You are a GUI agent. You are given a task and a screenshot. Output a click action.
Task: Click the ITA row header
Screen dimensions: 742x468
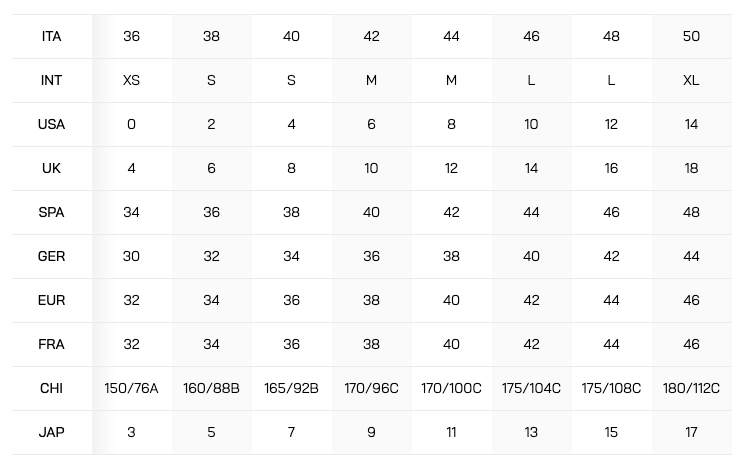pos(52,36)
